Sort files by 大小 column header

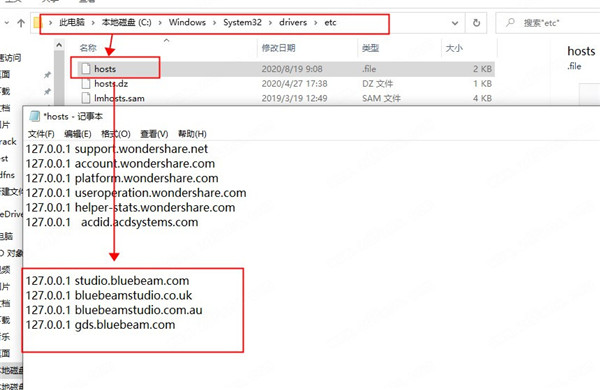point(454,48)
